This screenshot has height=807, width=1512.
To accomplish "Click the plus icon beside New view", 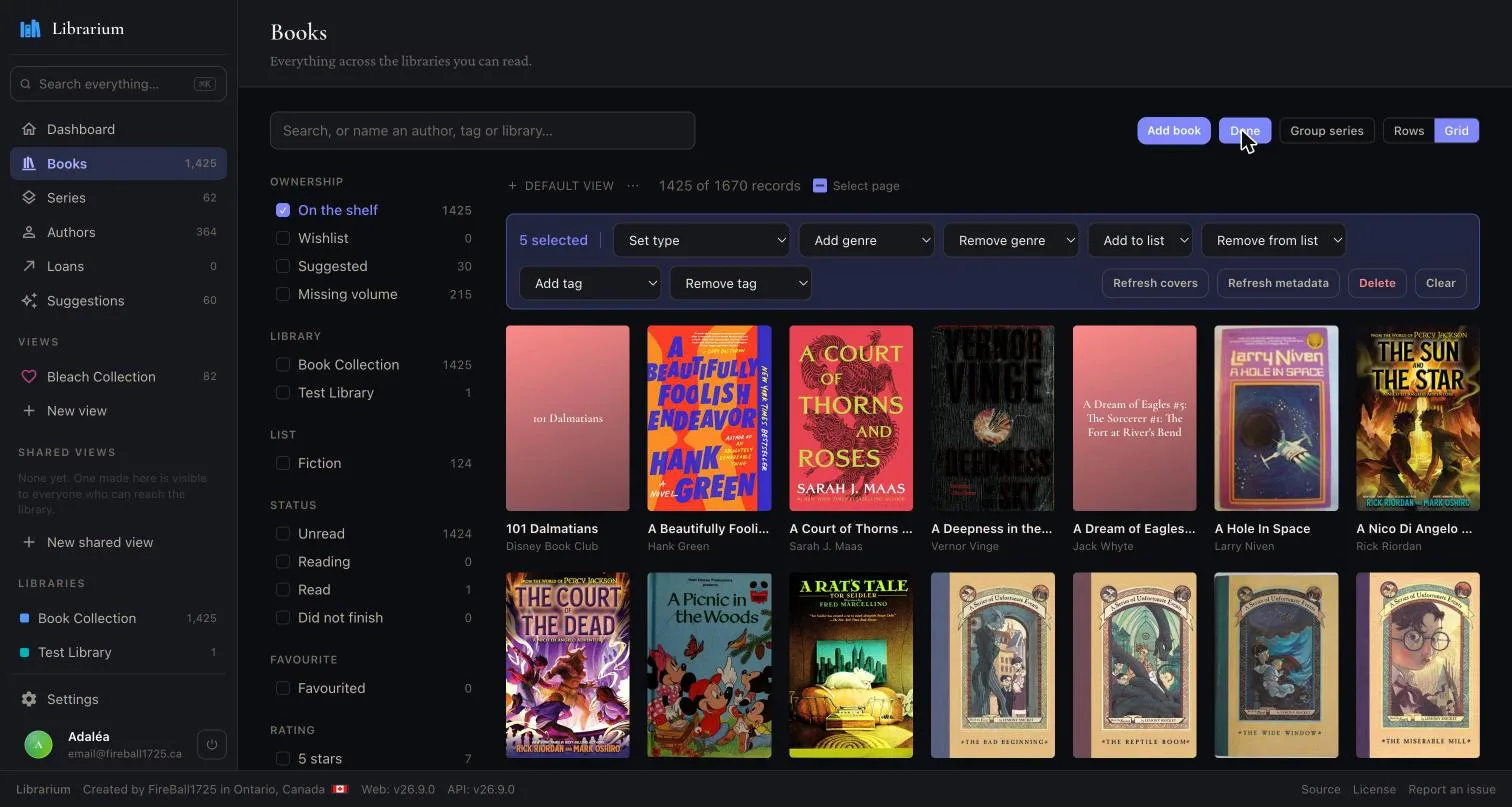I will 29,411.
